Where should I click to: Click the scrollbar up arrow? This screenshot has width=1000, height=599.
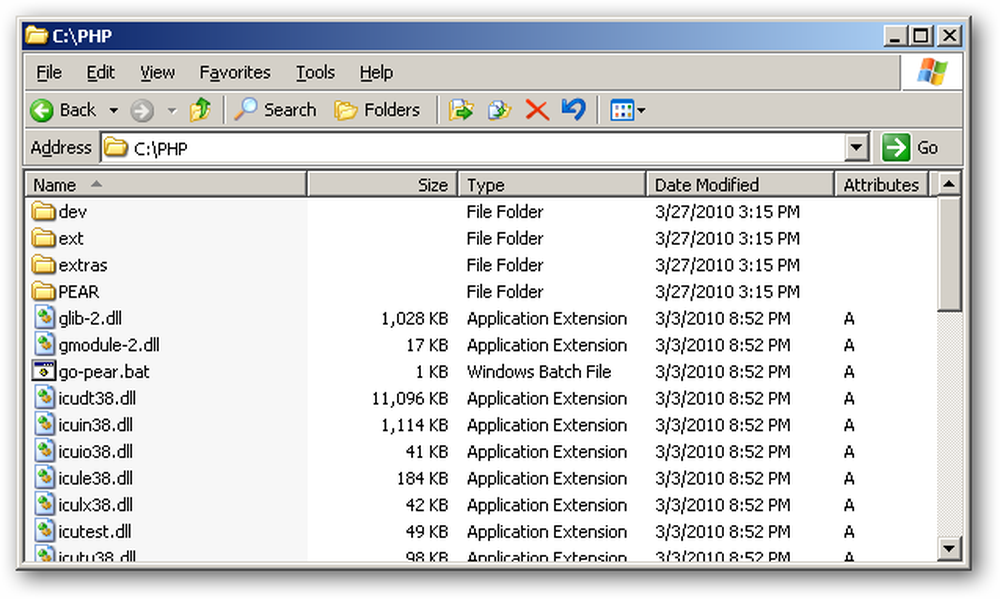tap(949, 185)
